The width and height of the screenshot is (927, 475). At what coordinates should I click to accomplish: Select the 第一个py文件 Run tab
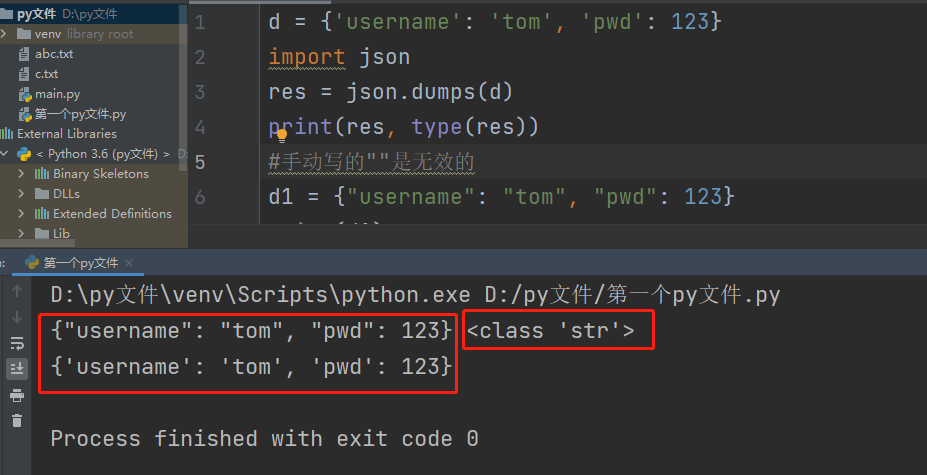pos(80,263)
